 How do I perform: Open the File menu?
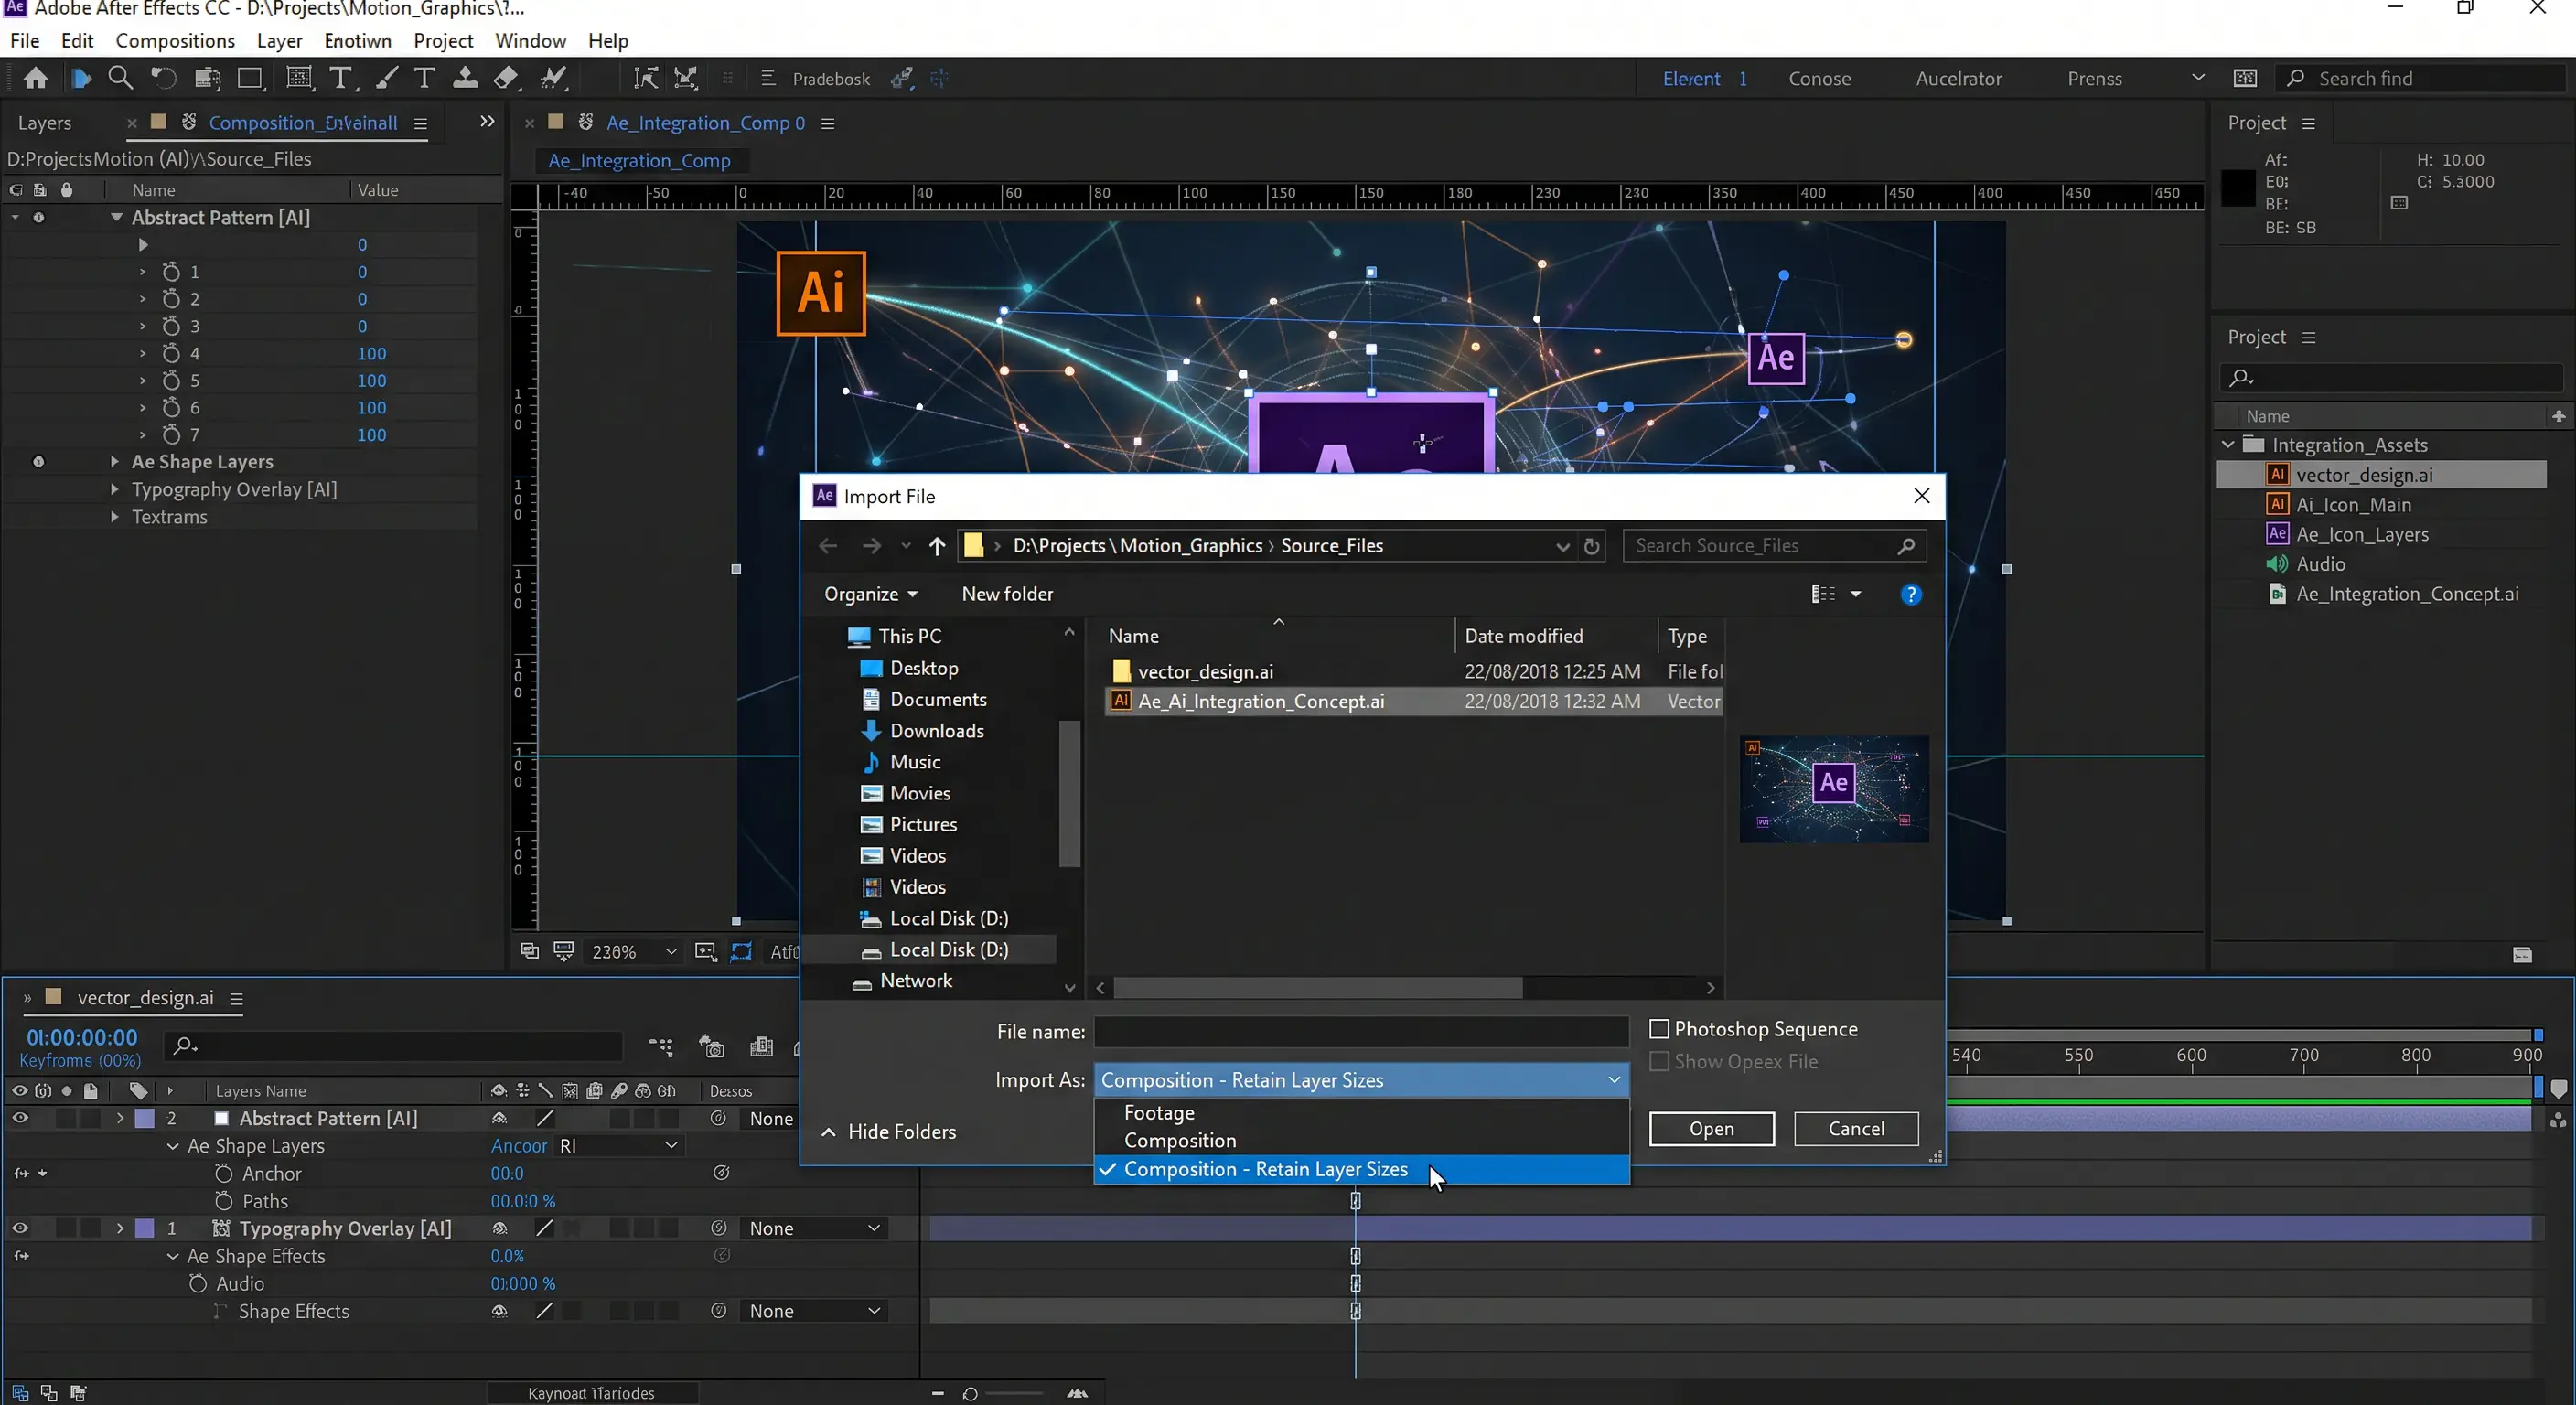25,41
